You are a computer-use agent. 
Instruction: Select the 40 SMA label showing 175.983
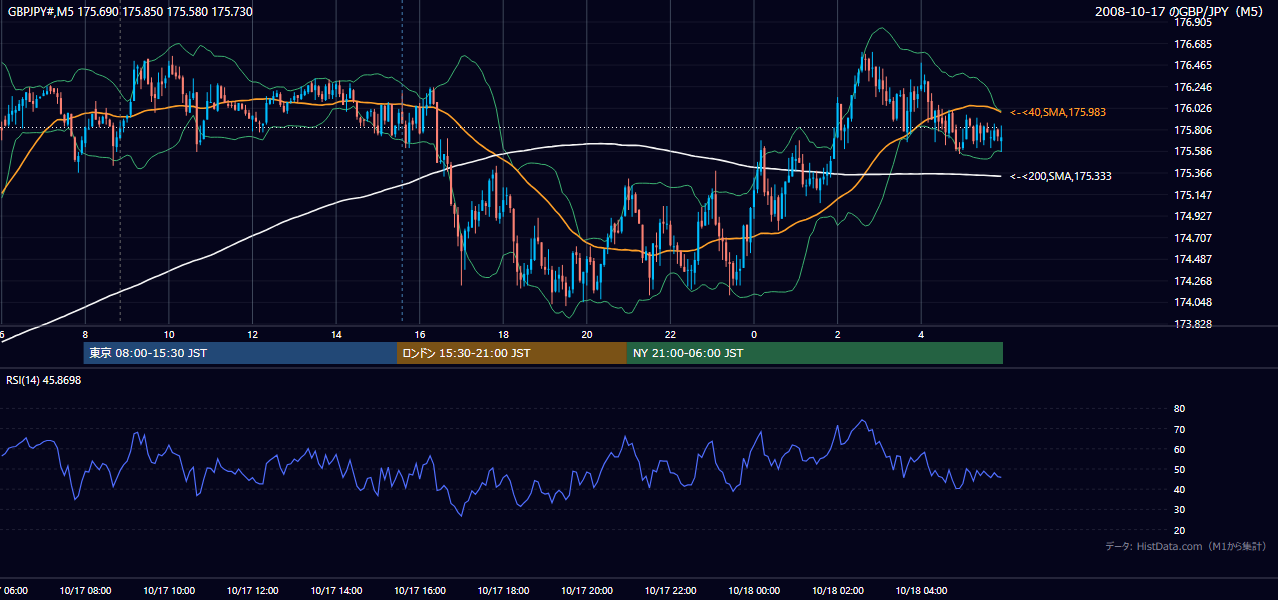point(1058,112)
